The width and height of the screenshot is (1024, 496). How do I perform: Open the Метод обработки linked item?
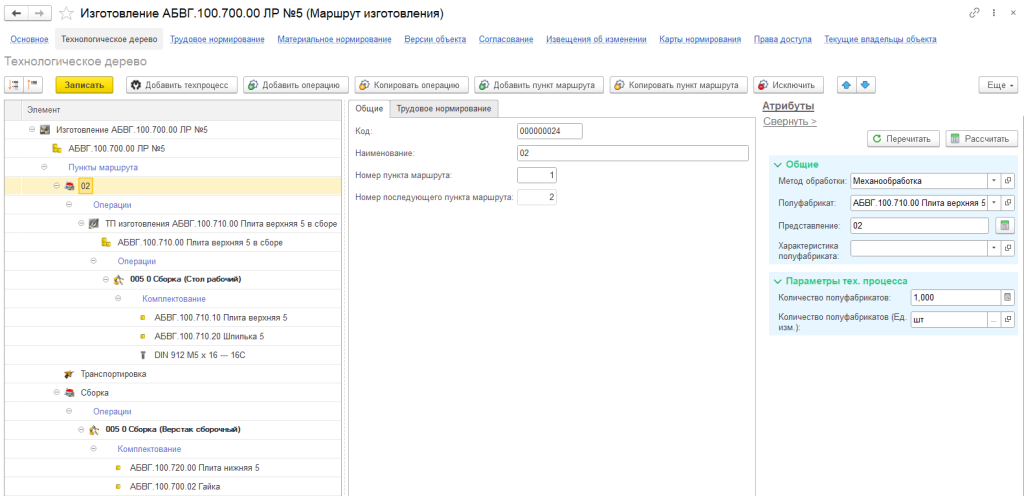(x=1008, y=181)
